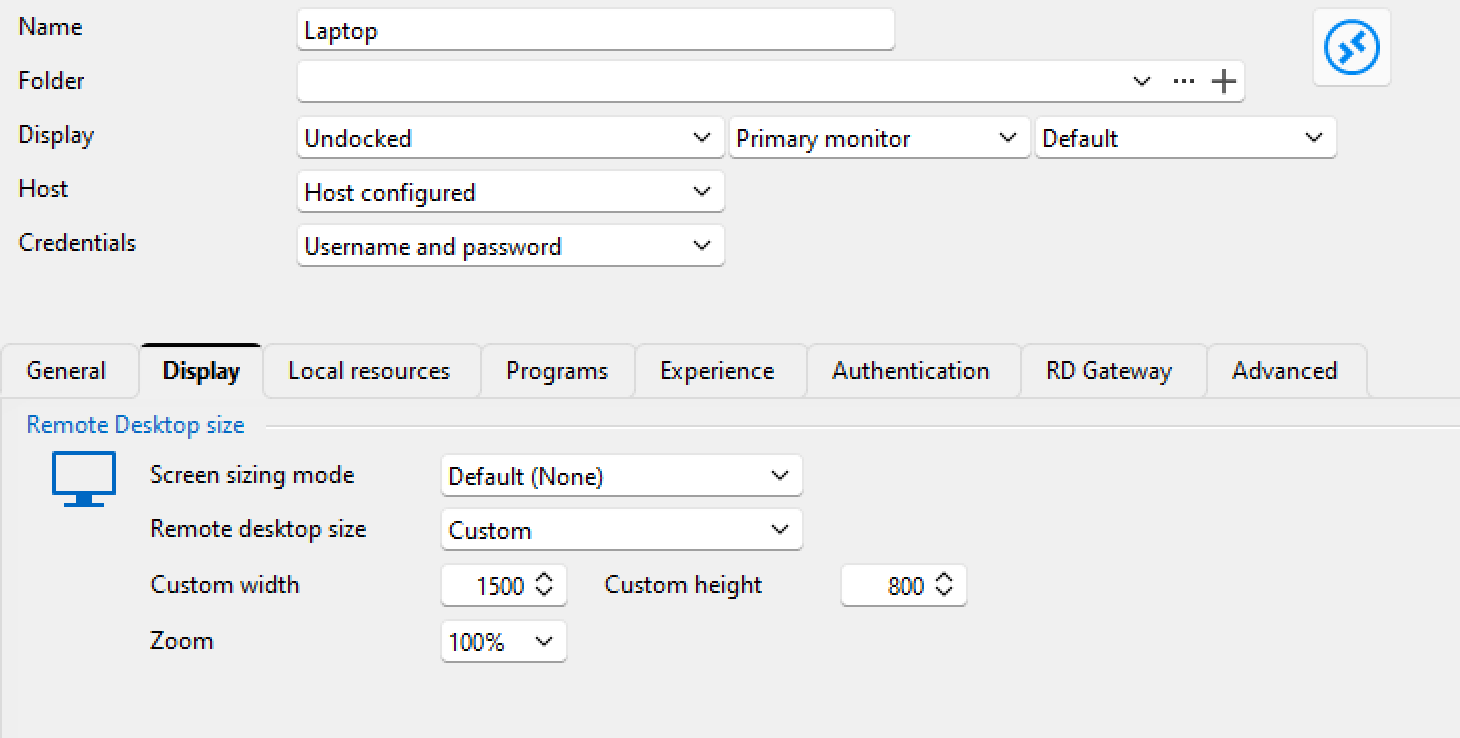
Task: Click the Custom height label
Action: click(683, 585)
